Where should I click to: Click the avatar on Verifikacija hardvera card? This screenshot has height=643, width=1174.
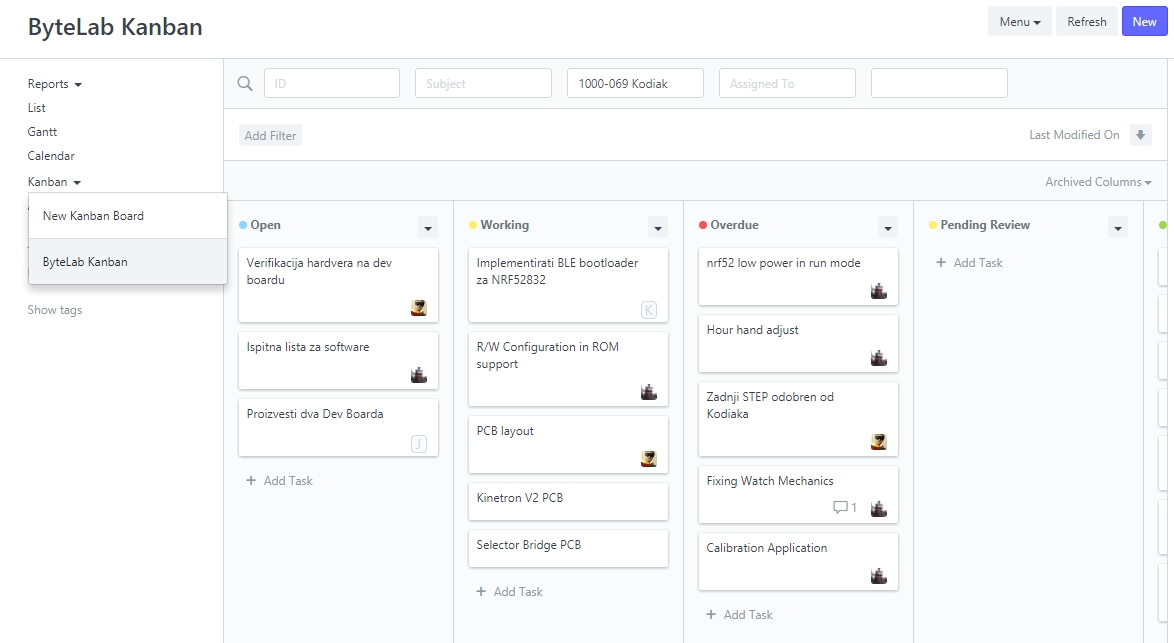point(419,308)
